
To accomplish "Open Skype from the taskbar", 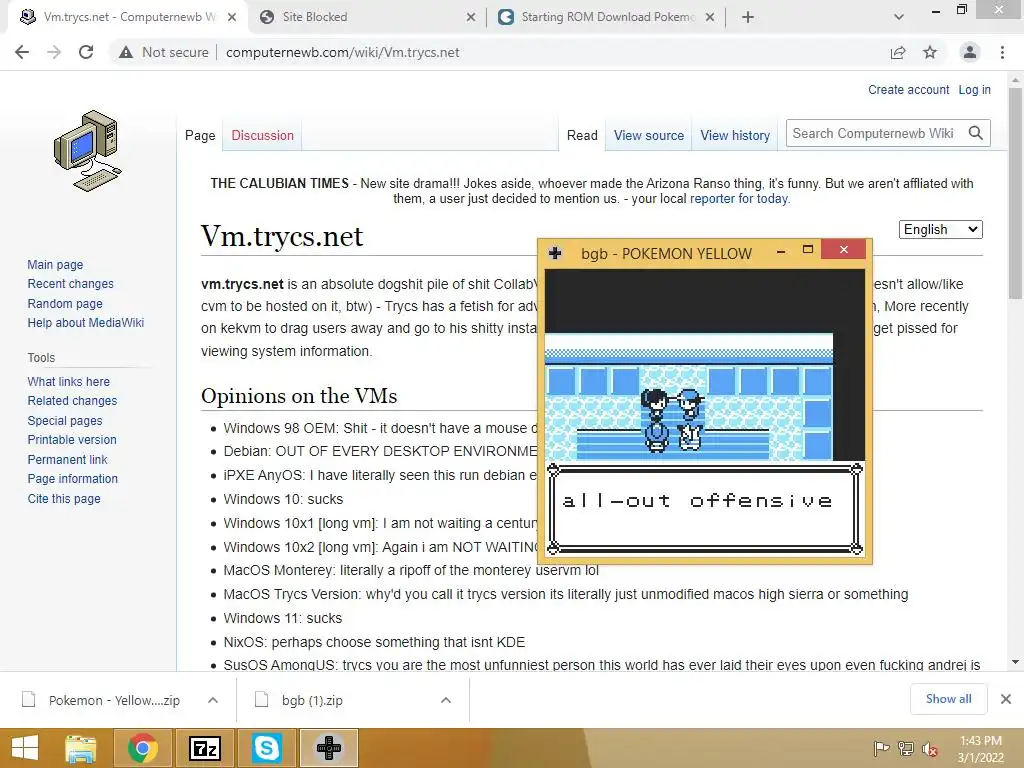I will [x=266, y=748].
